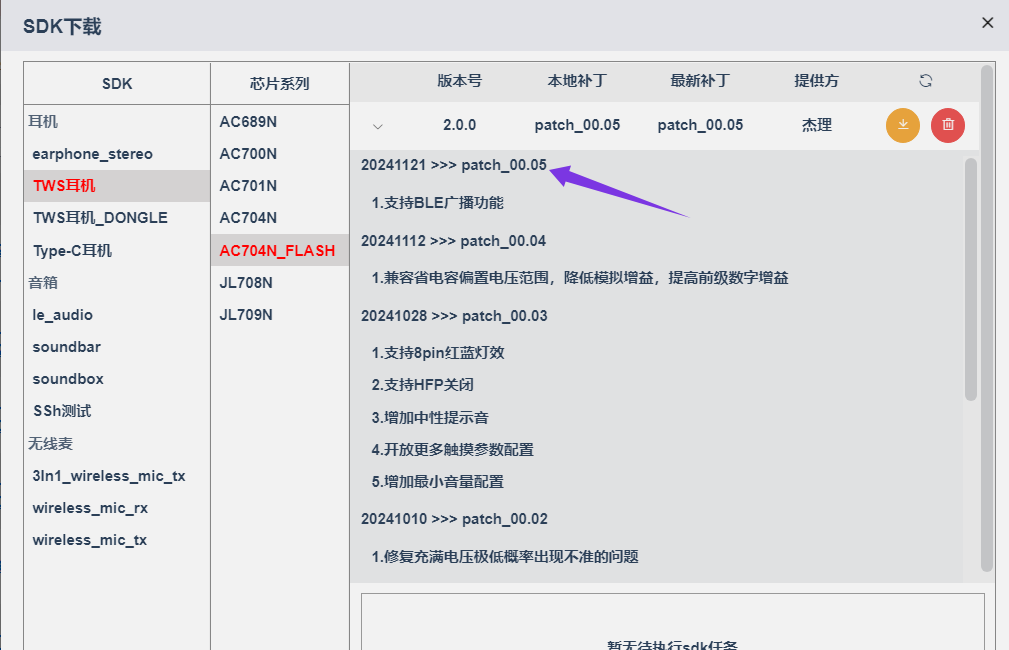Select earphone_stereo in the SDK list

(x=93, y=154)
